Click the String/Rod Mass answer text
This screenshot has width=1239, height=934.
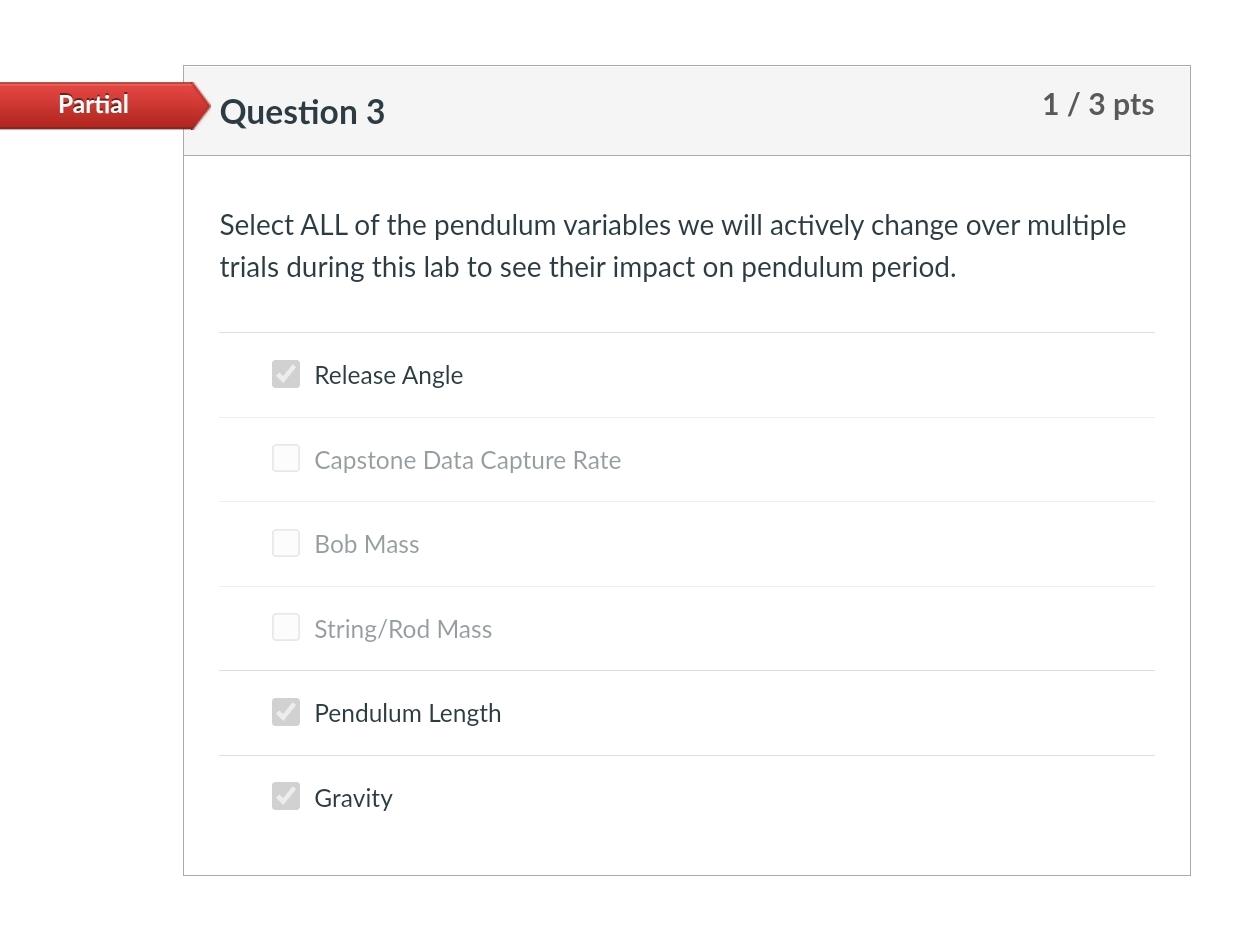[x=403, y=628]
